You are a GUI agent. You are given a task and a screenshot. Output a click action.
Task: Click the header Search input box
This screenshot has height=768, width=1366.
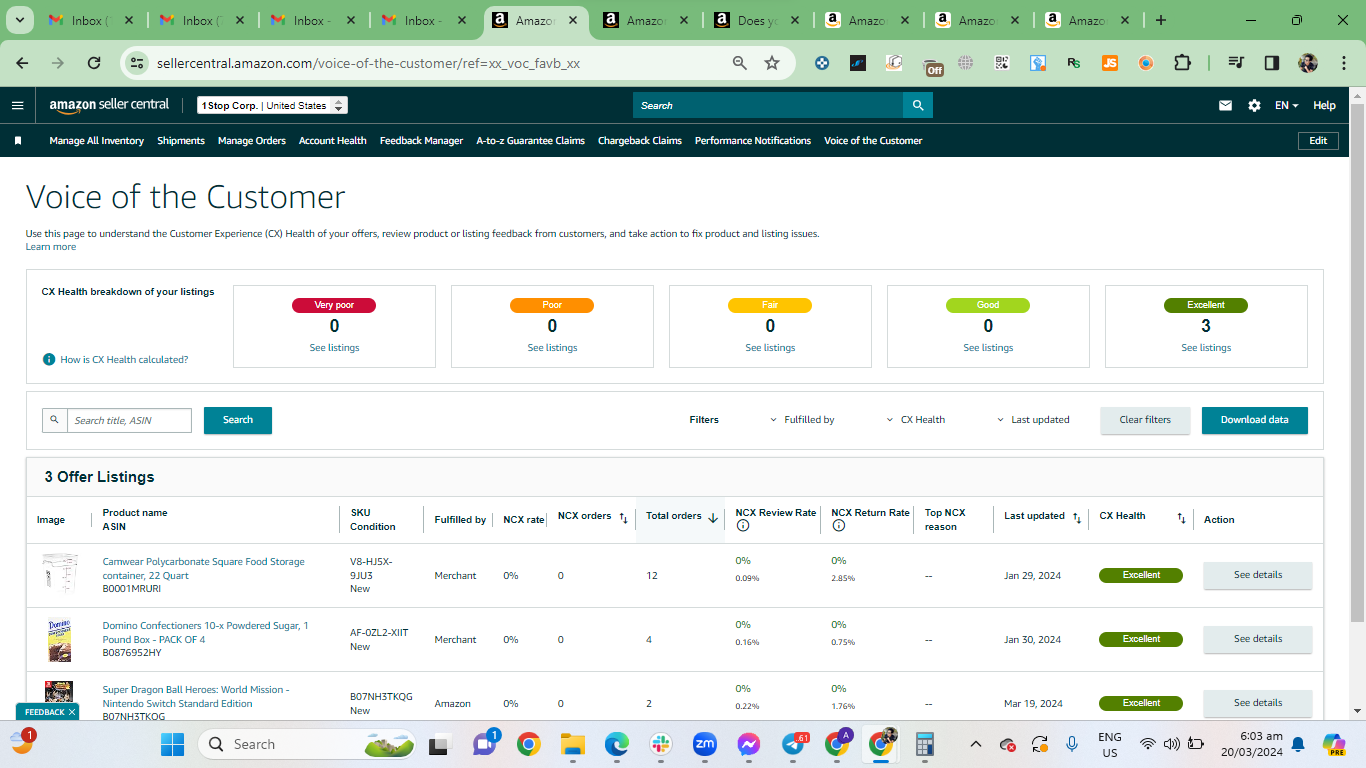tap(768, 105)
